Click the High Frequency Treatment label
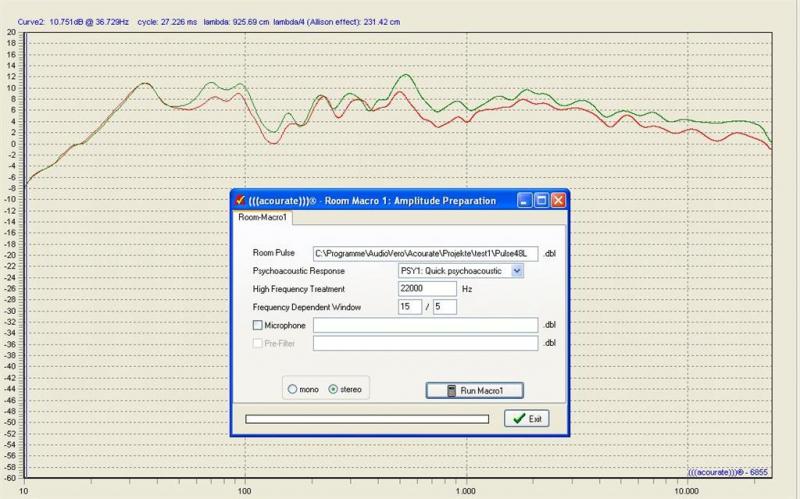Screen dimensions: 800x499 coord(298,289)
